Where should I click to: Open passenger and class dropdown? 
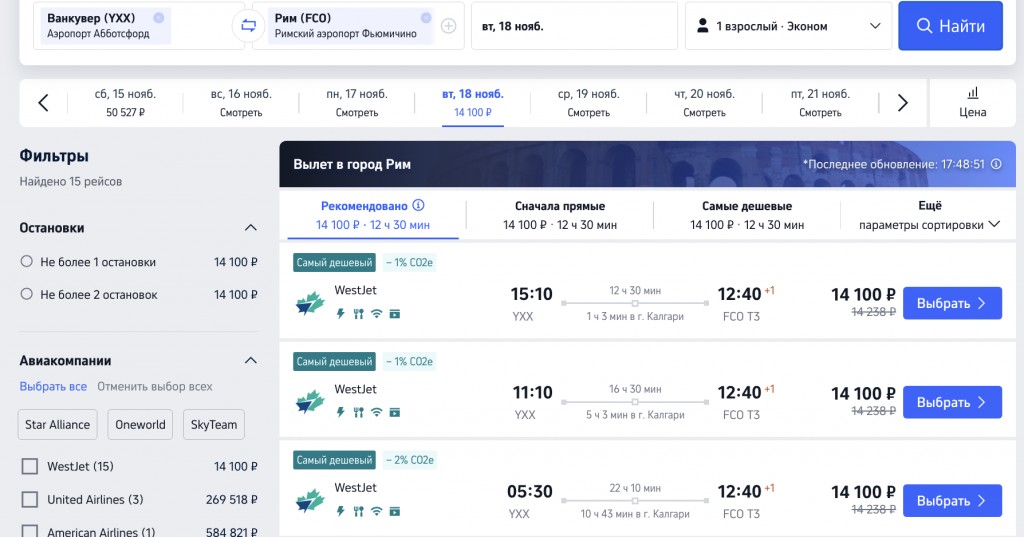pos(787,26)
